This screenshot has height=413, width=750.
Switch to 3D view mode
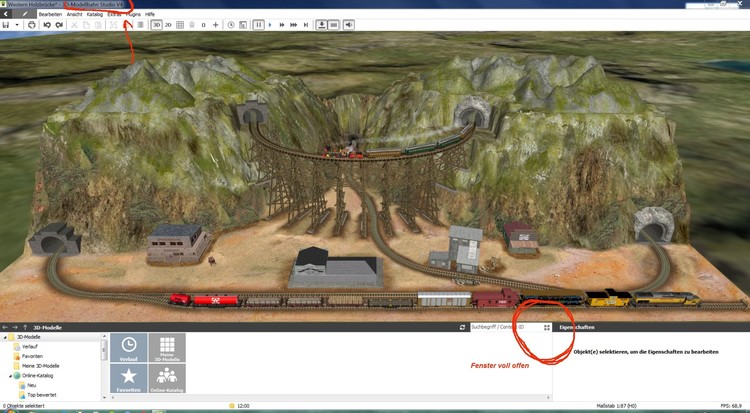[x=157, y=24]
